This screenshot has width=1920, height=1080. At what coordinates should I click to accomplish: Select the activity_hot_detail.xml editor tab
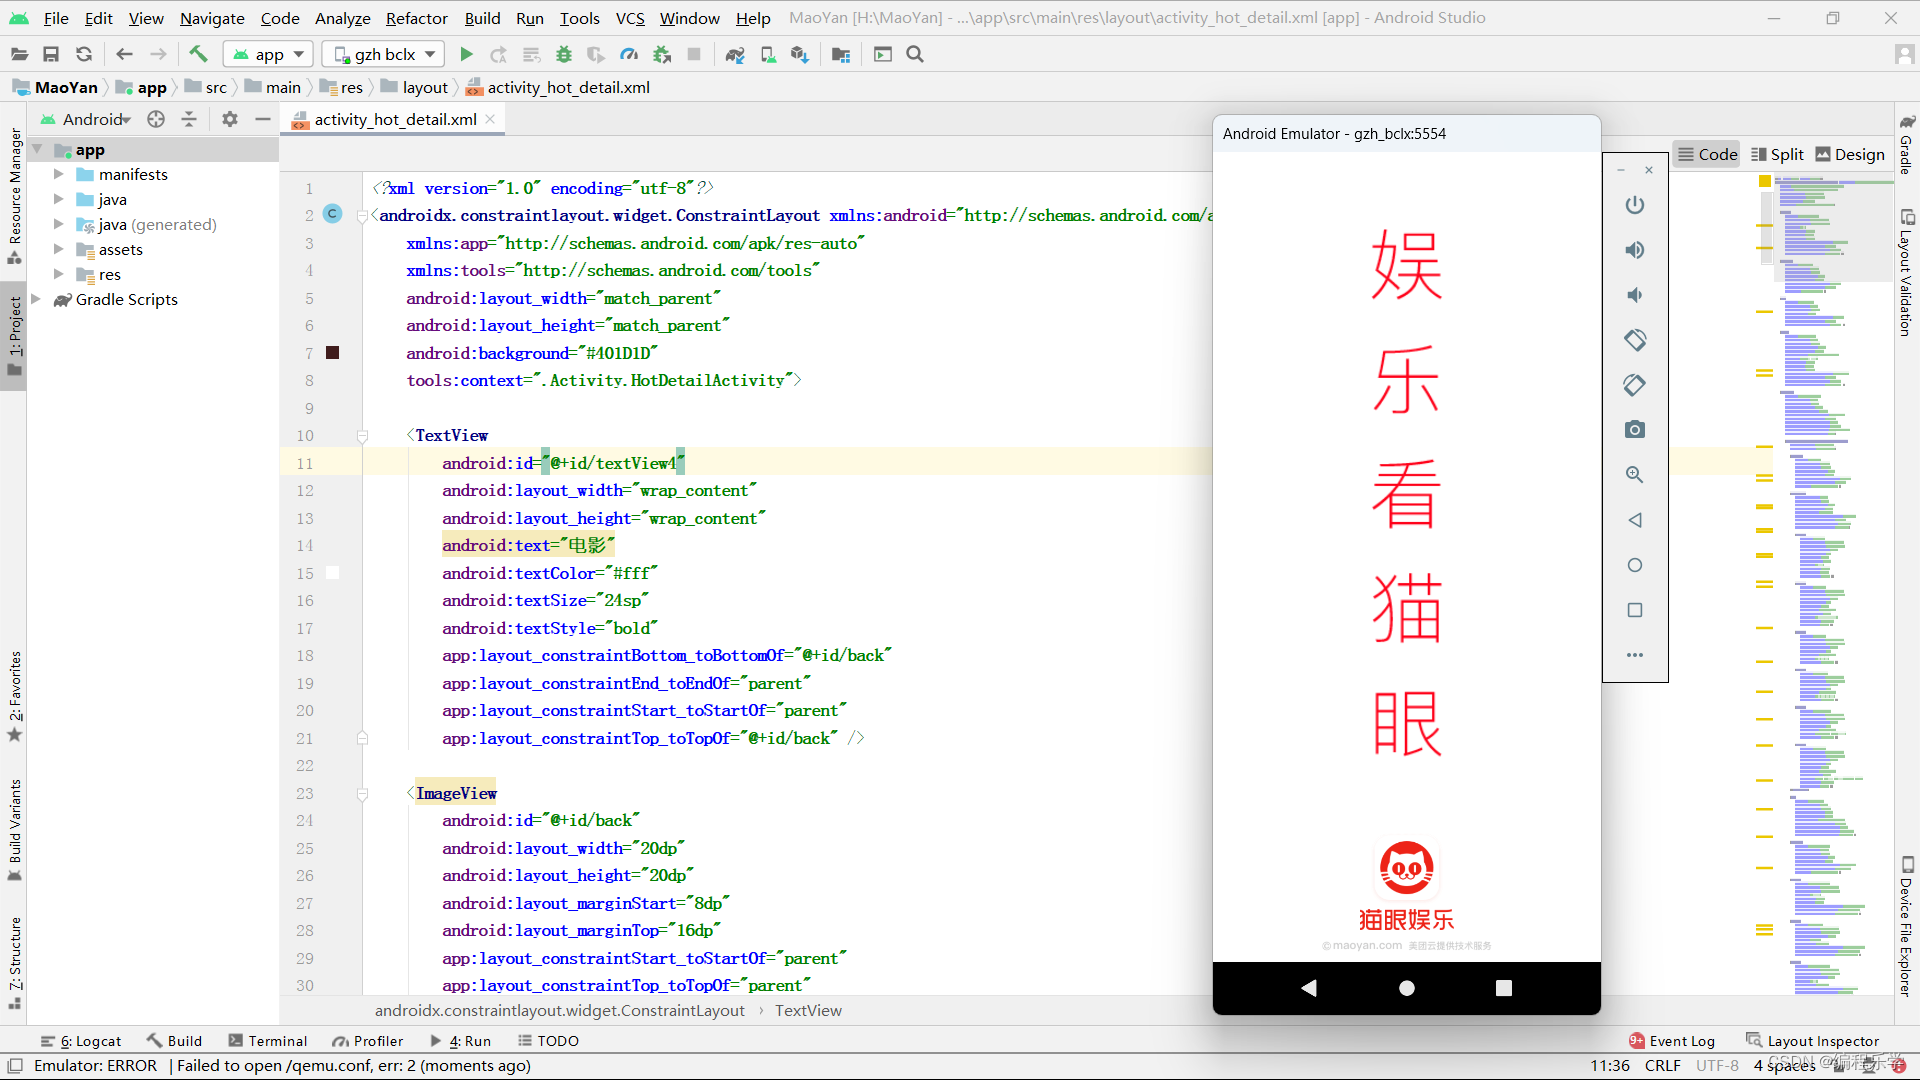pyautogui.click(x=394, y=119)
